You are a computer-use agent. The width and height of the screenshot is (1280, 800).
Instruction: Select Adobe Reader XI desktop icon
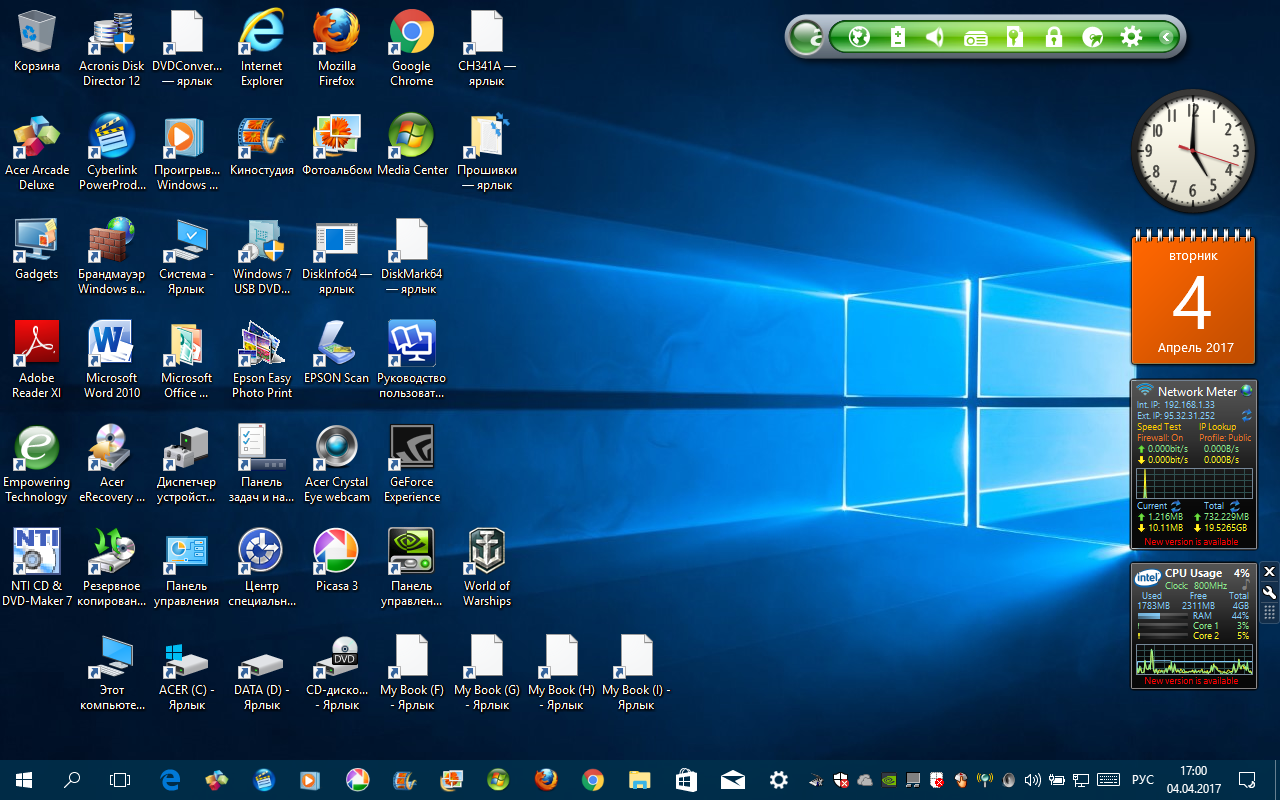tap(37, 361)
